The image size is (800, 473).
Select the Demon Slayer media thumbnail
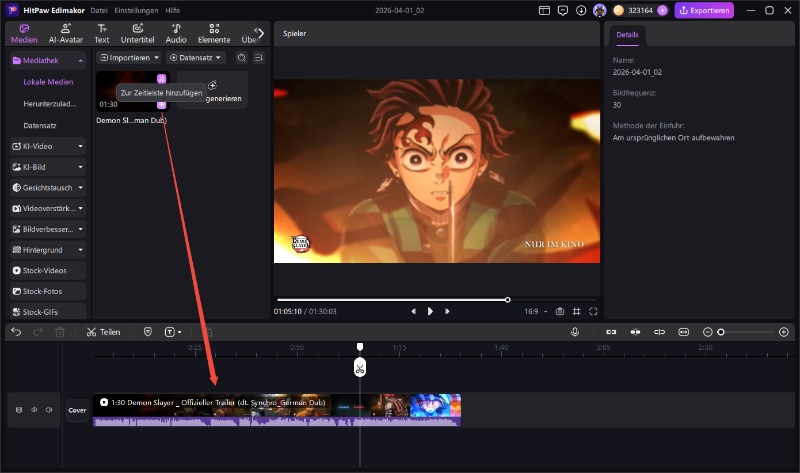click(133, 92)
